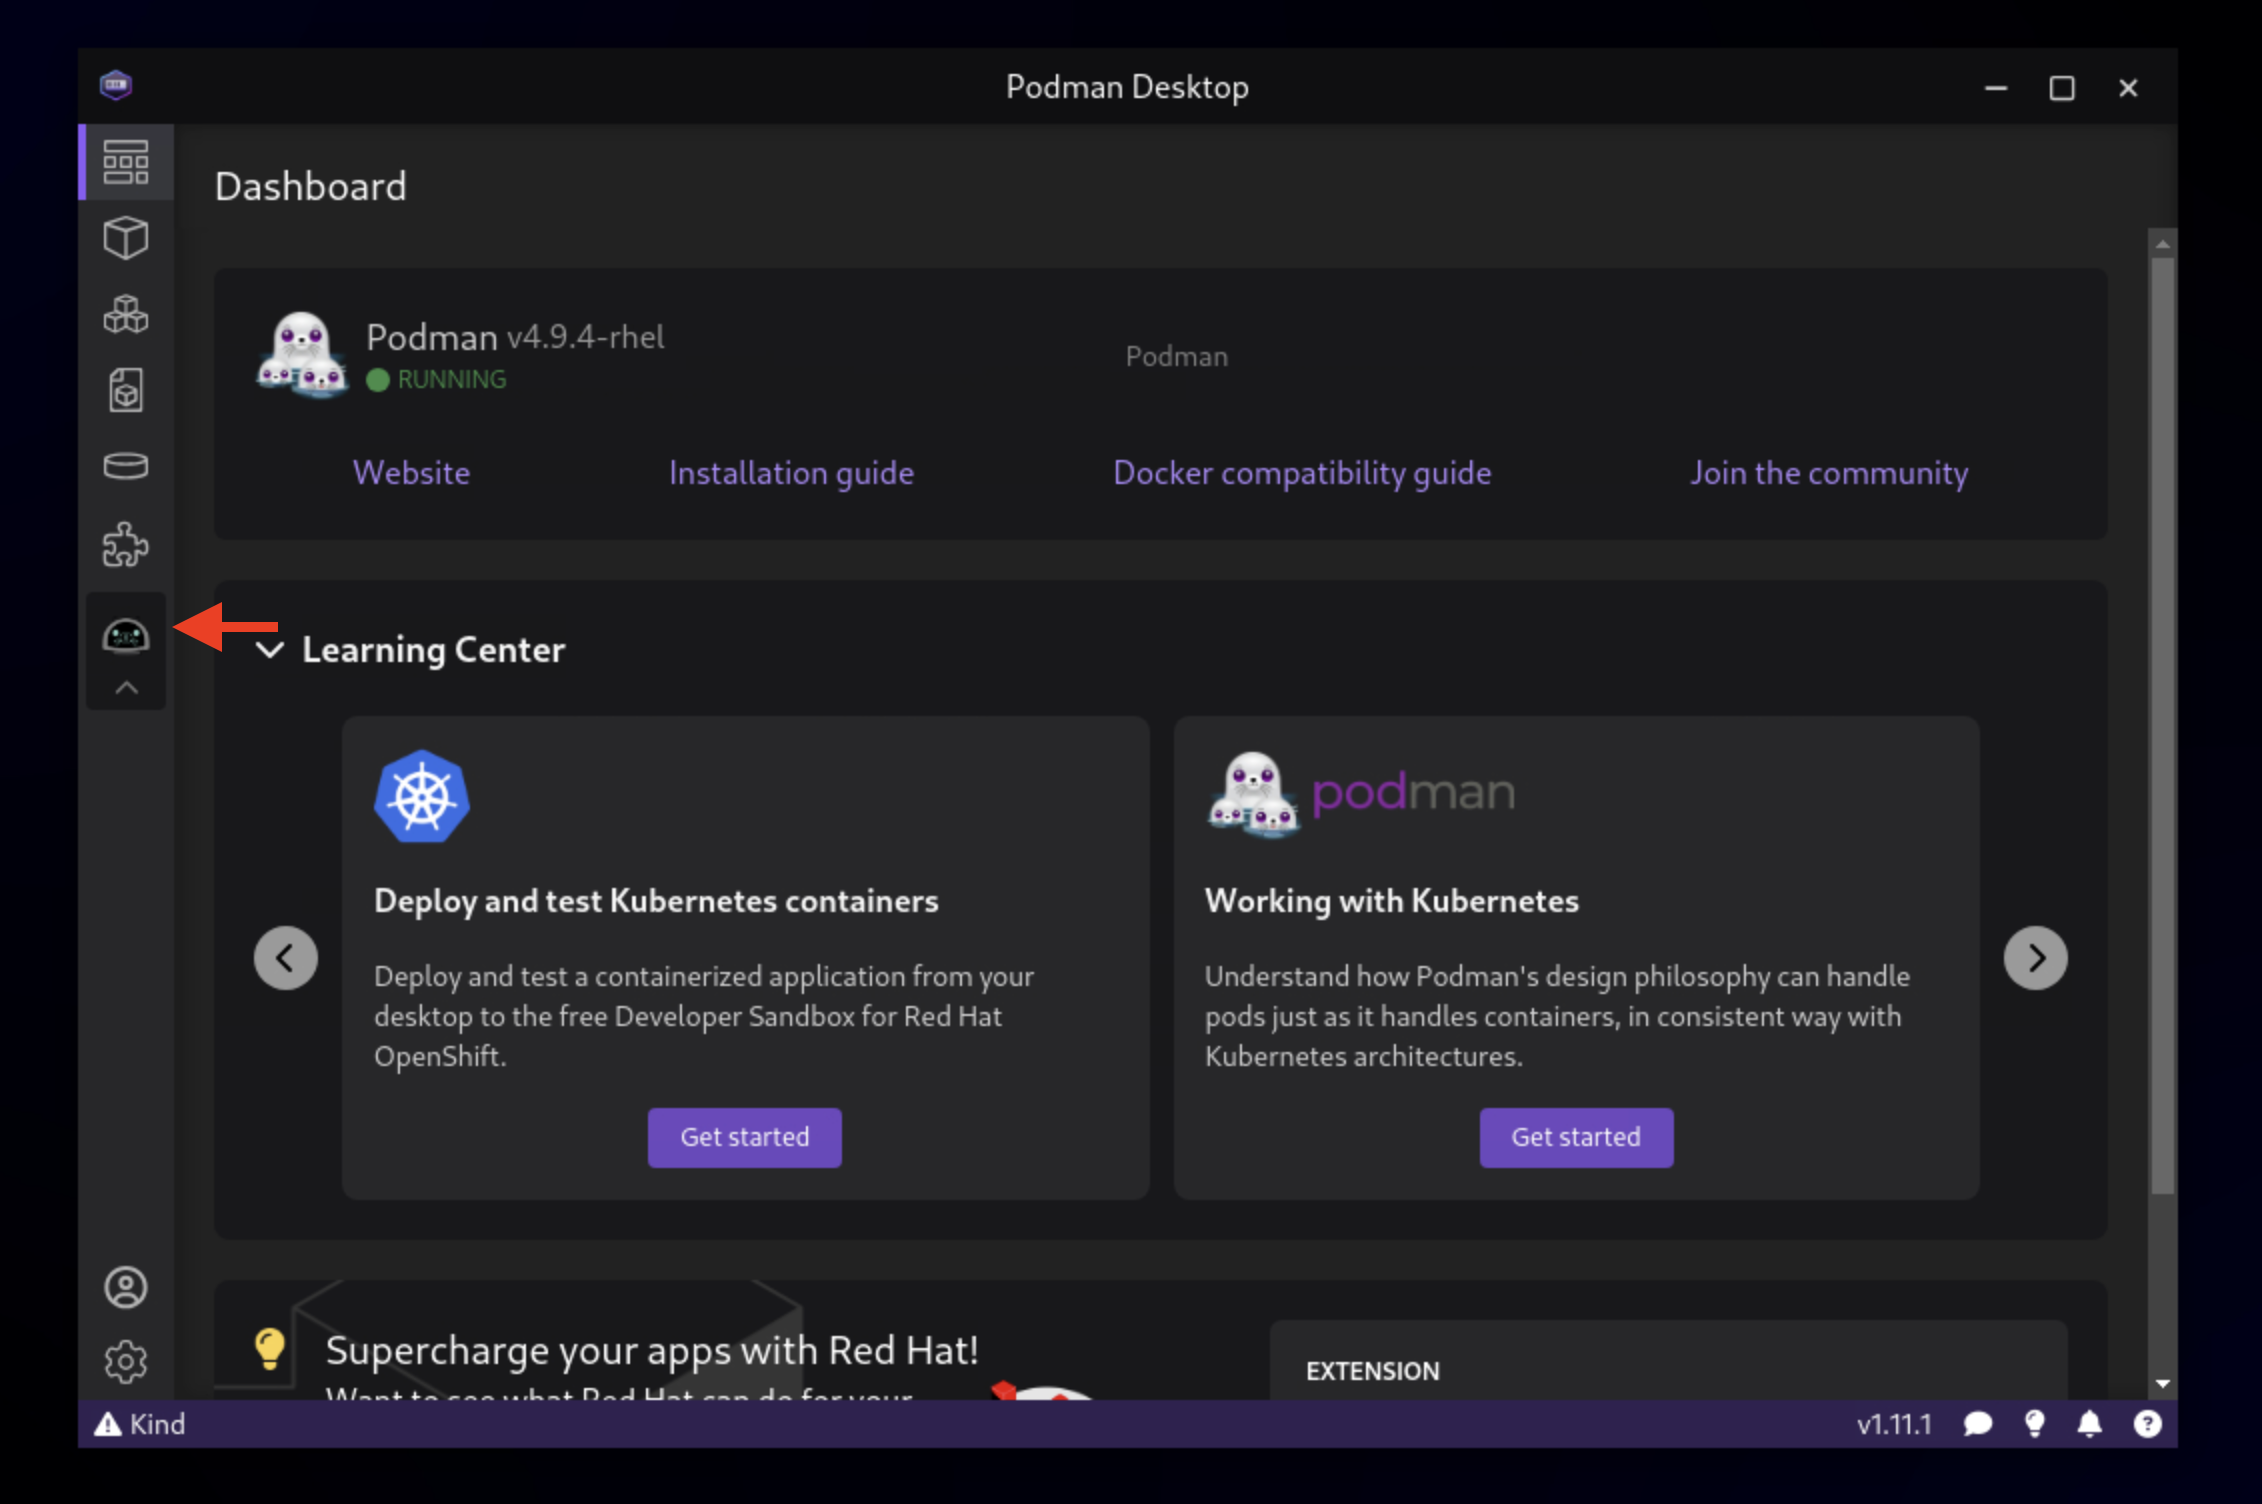Open the lightbulb troubleshooting icon in status bar
Screen dimensions: 2262x1504
coord(2034,1424)
